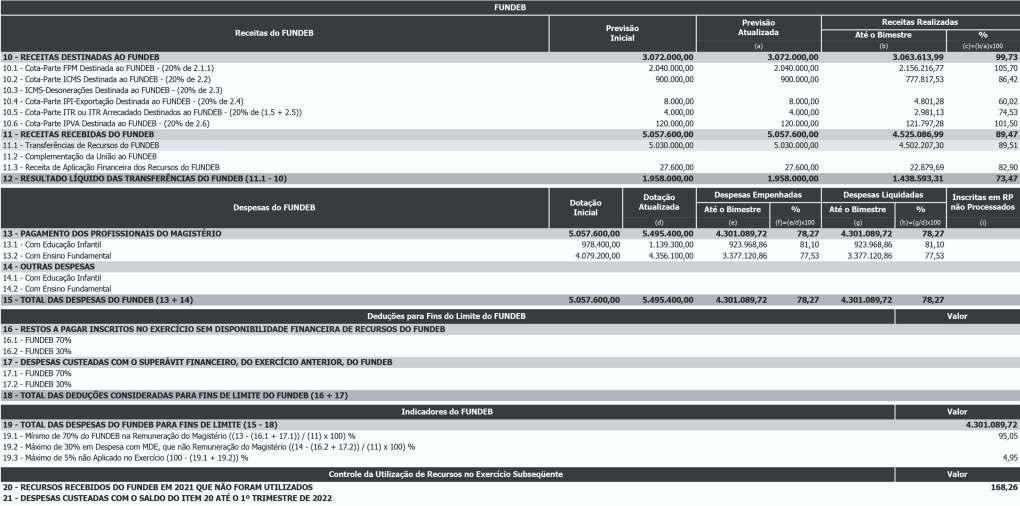Image resolution: width=1020 pixels, height=506 pixels.
Task: Select row 14.1 Com Educação Infantil
Action: [510, 278]
